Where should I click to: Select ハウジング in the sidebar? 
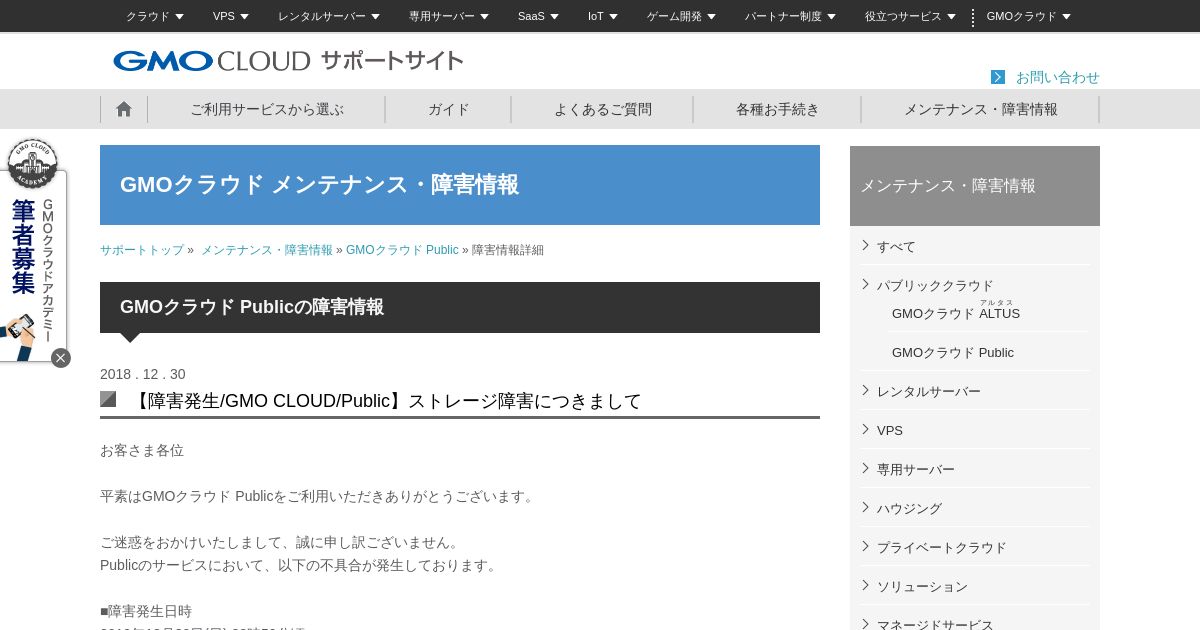click(x=909, y=508)
